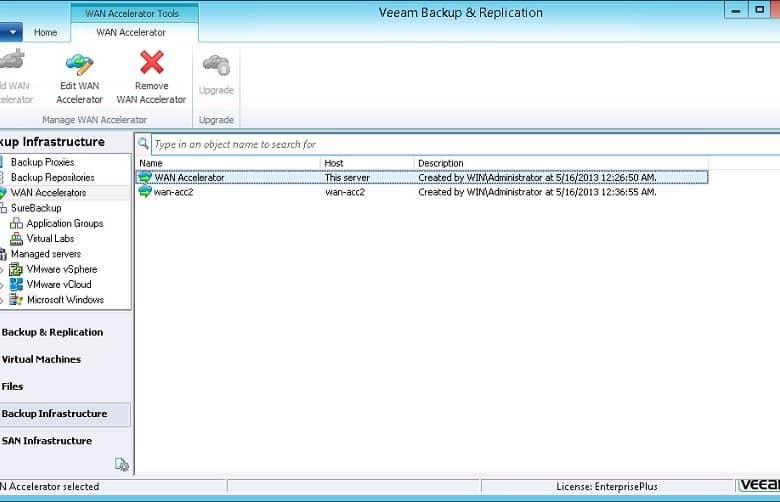
Task: Click the icon beside the wan-acc2 row
Action: [x=145, y=192]
